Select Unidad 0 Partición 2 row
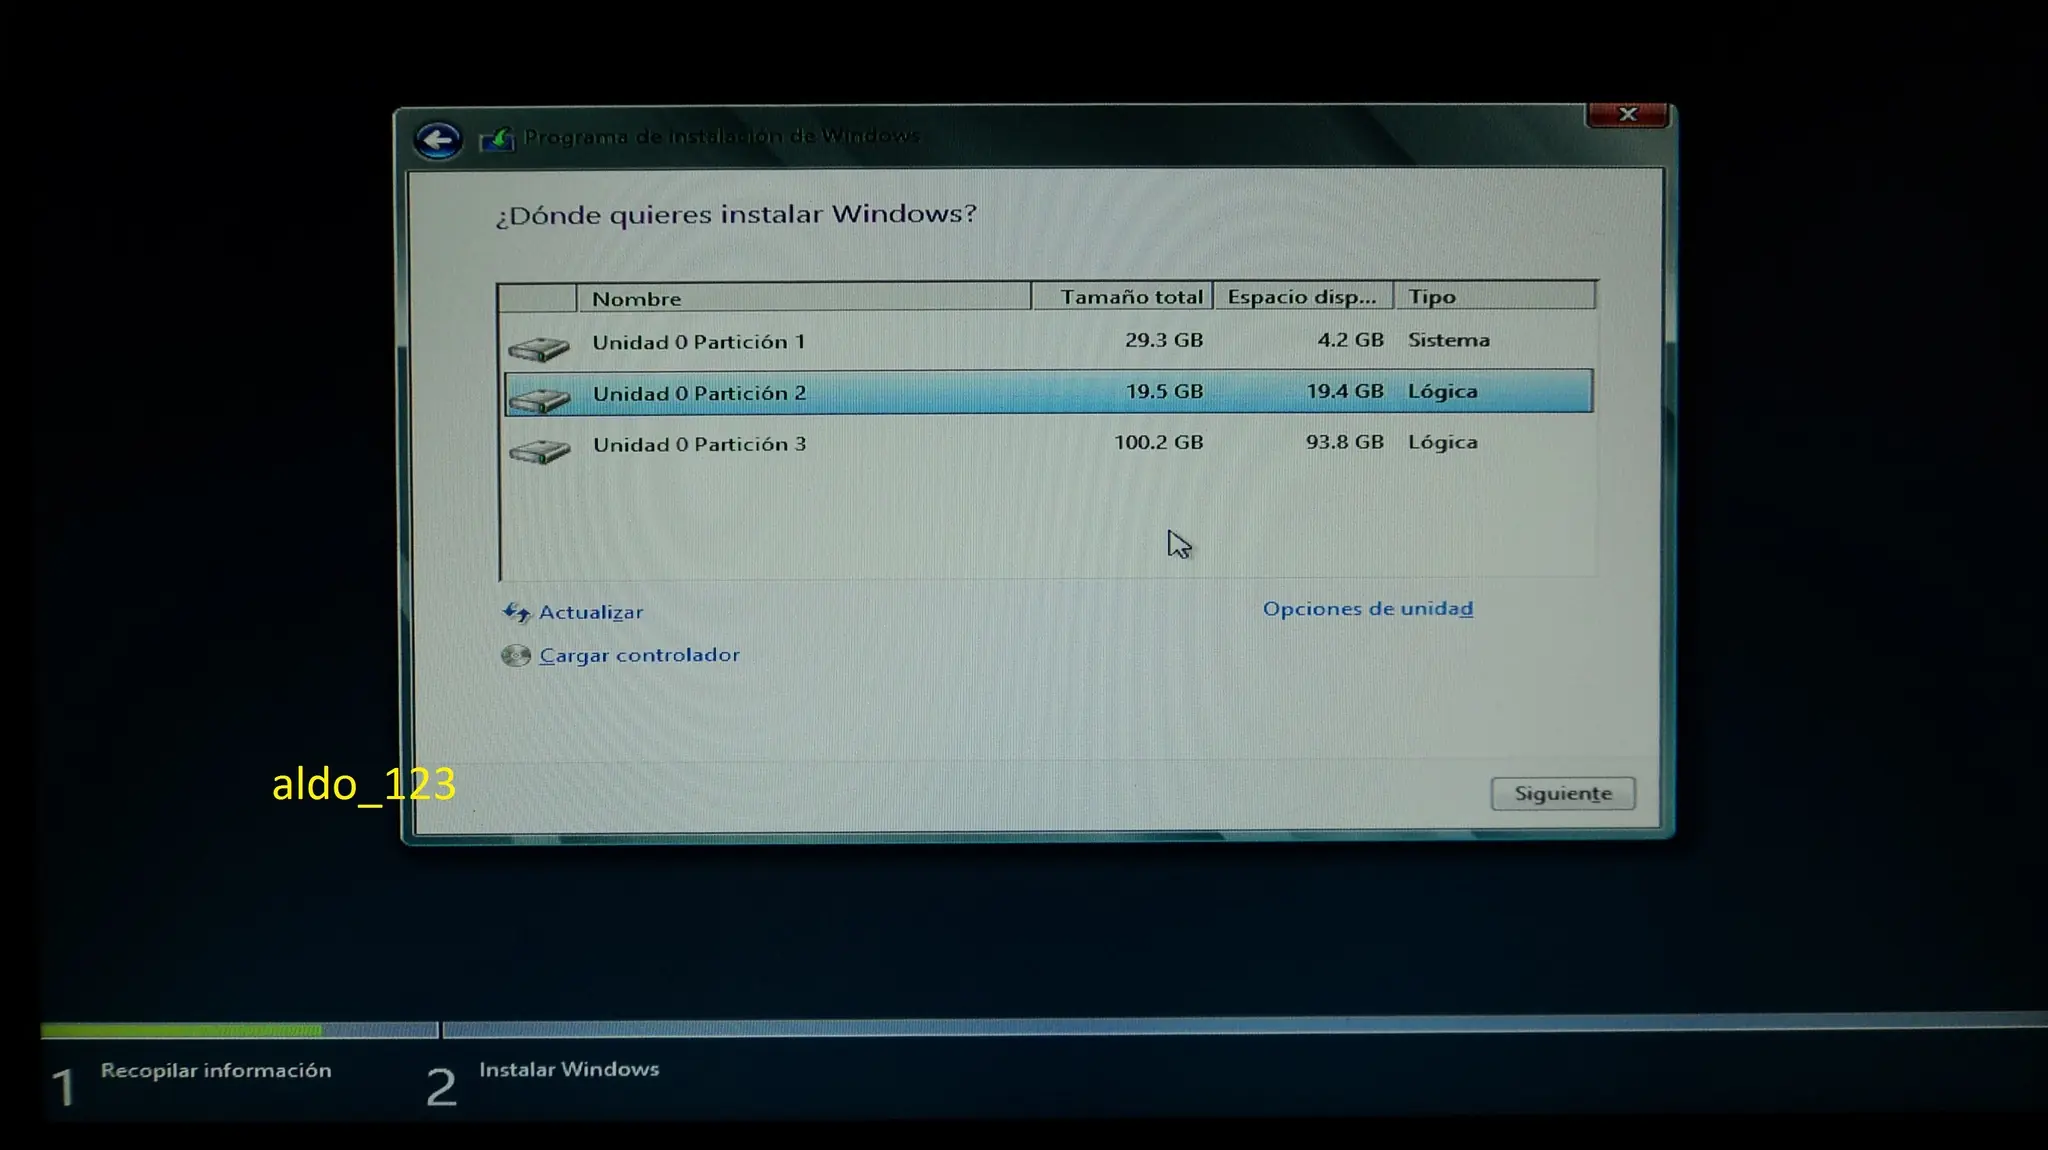2048x1150 pixels. [698, 393]
